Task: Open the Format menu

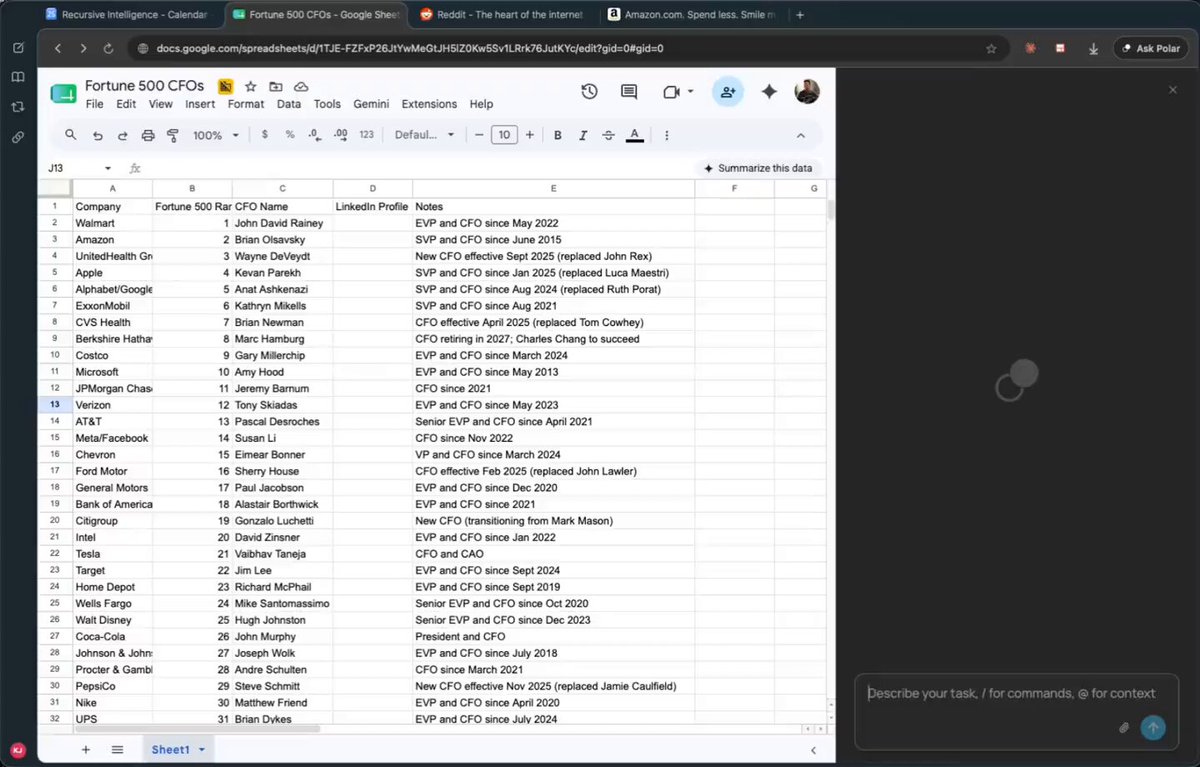Action: (246, 104)
